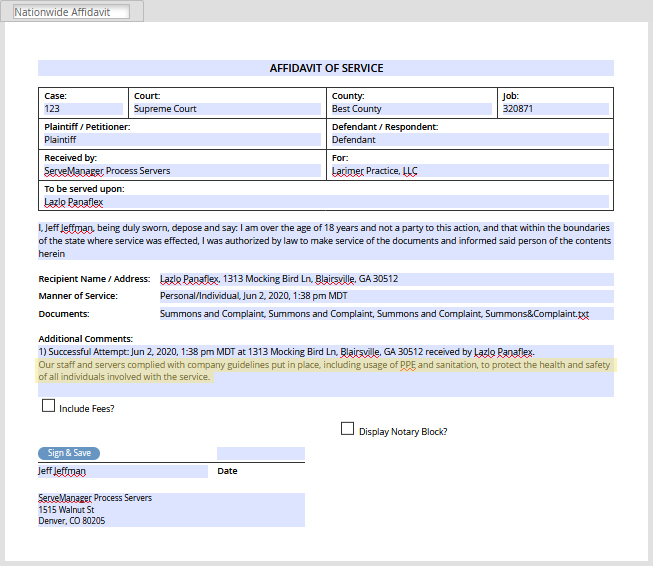Edit the Manner of Service field
This screenshot has width=653, height=566.
coord(386,296)
